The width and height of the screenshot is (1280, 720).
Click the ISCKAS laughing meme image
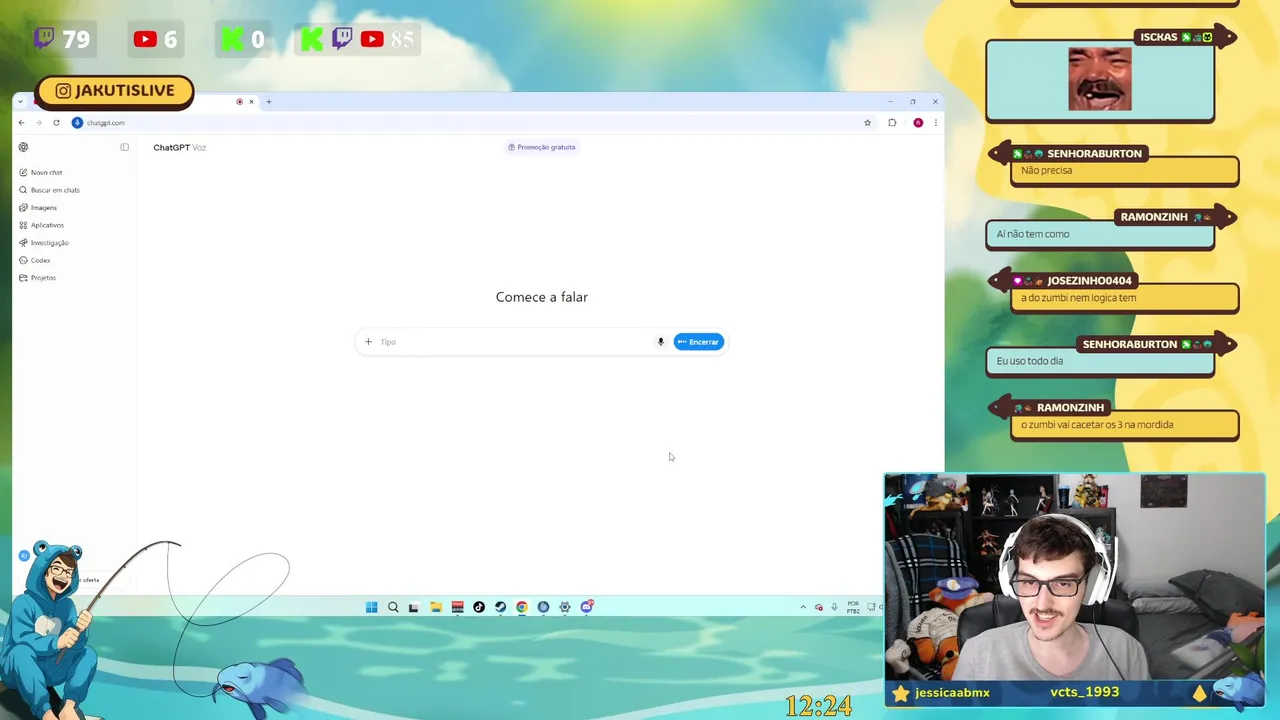[1100, 79]
